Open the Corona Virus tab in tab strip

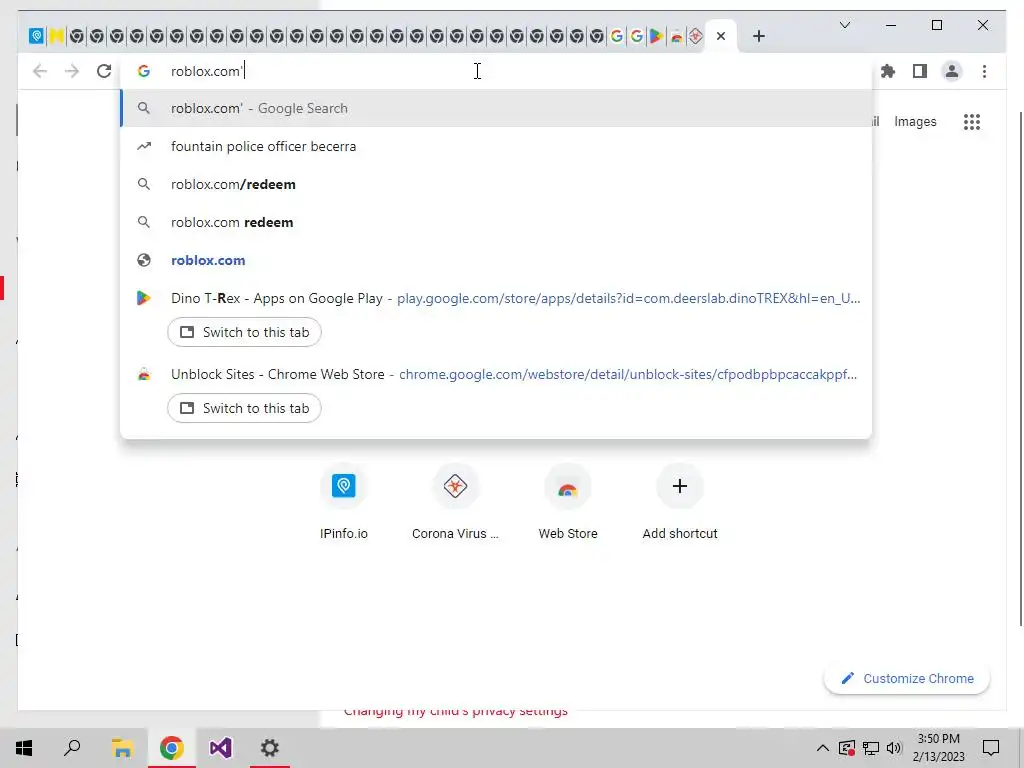696,36
